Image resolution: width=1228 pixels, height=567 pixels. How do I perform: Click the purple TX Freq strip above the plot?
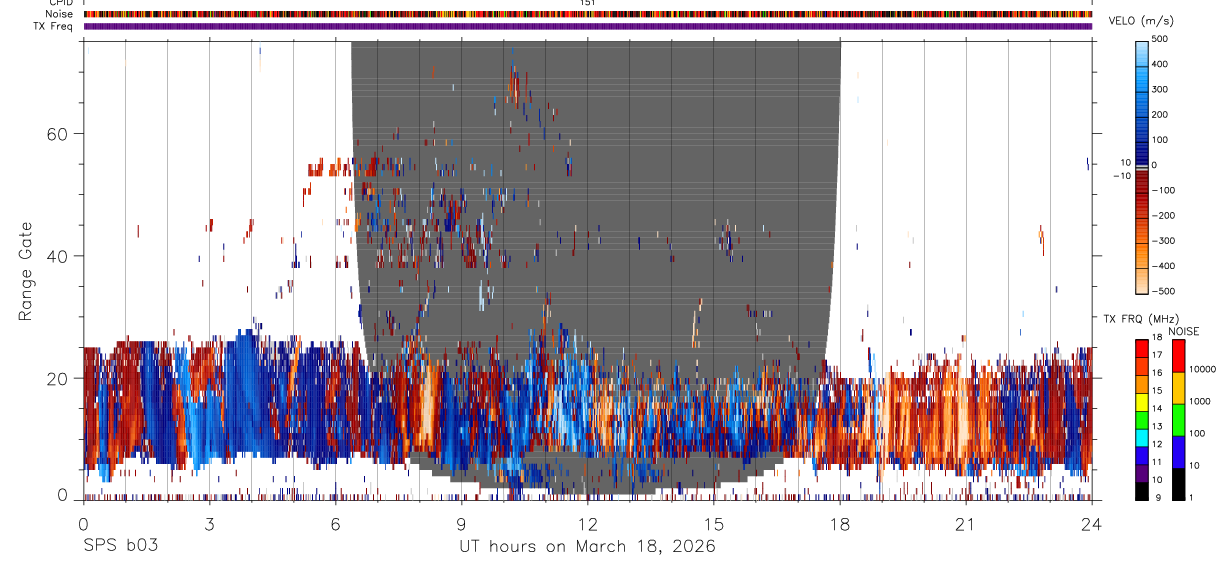tap(587, 26)
